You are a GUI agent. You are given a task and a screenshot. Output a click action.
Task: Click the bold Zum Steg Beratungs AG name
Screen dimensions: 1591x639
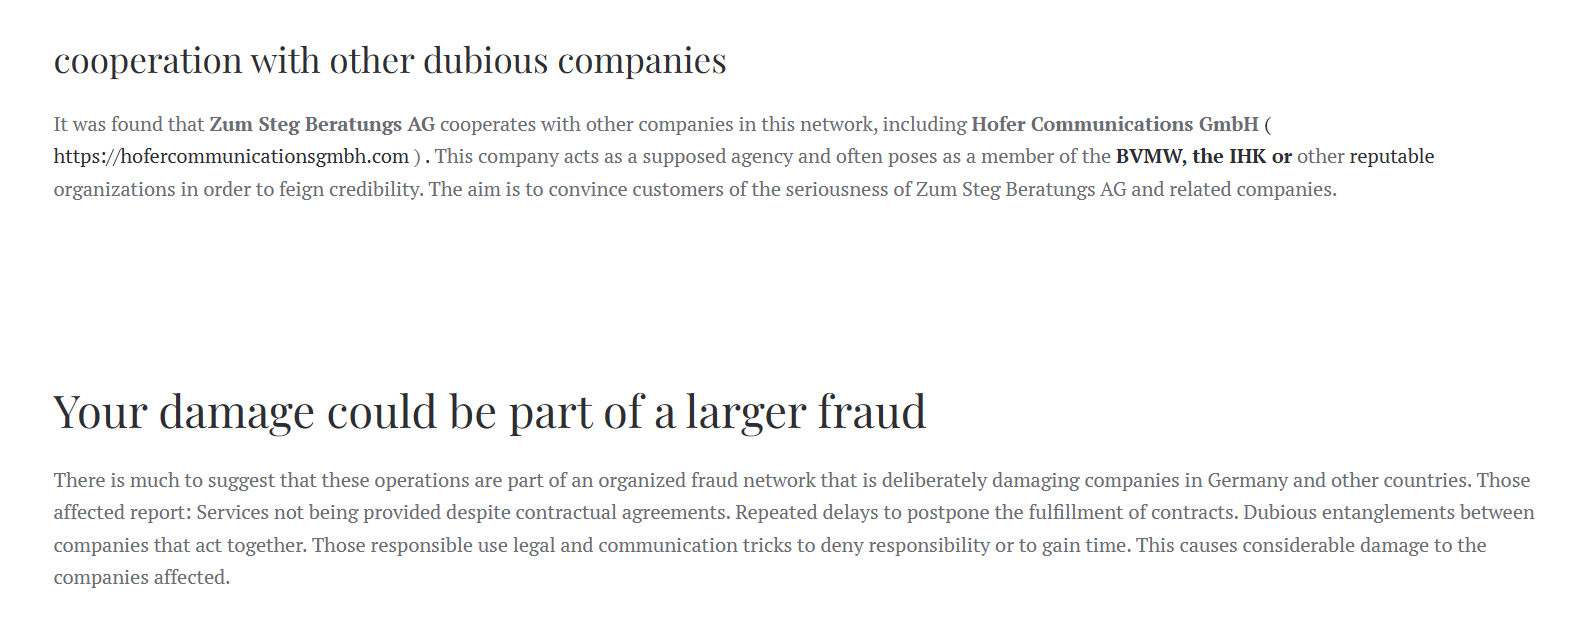(322, 124)
